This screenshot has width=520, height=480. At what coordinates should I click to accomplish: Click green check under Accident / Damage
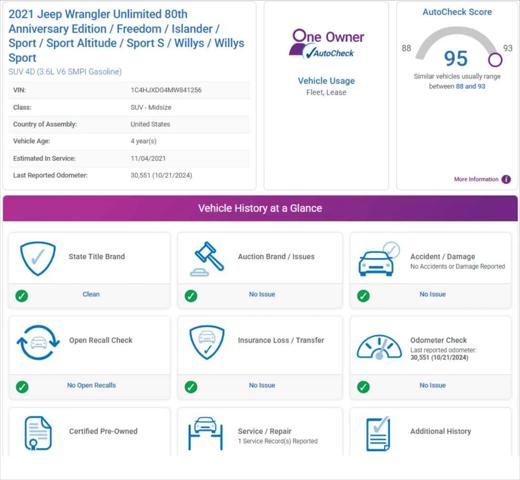point(363,296)
